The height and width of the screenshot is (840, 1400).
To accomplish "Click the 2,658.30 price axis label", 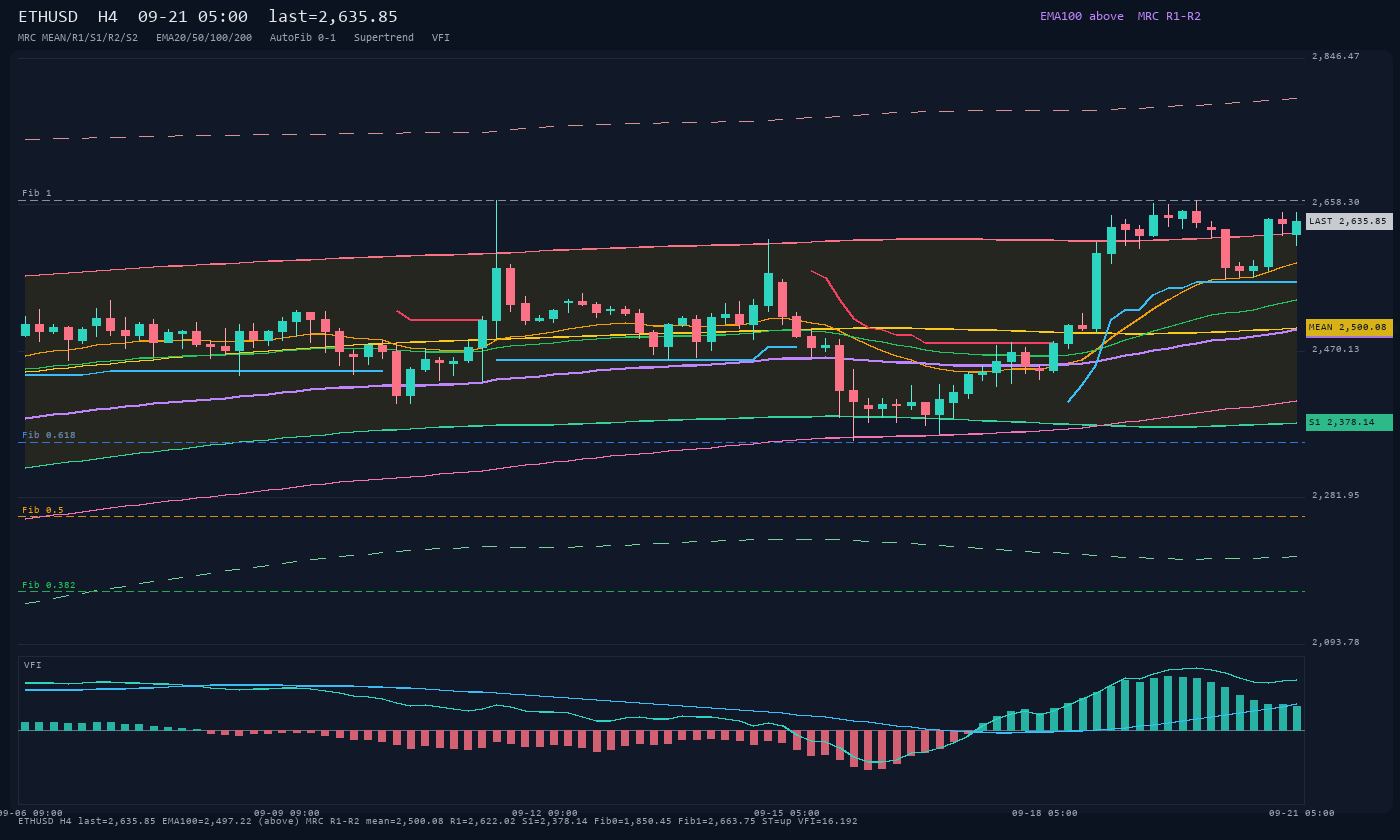I will tap(1336, 202).
